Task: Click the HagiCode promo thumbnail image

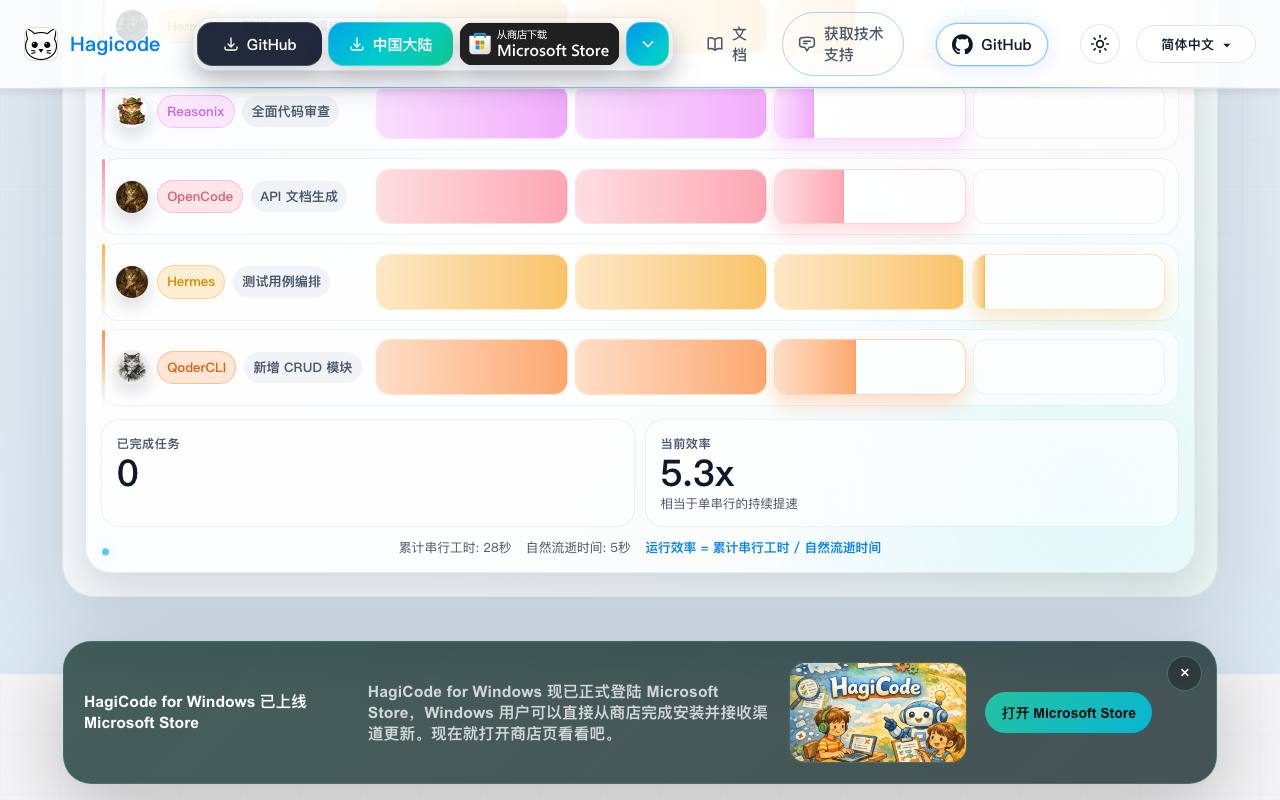Action: (878, 712)
